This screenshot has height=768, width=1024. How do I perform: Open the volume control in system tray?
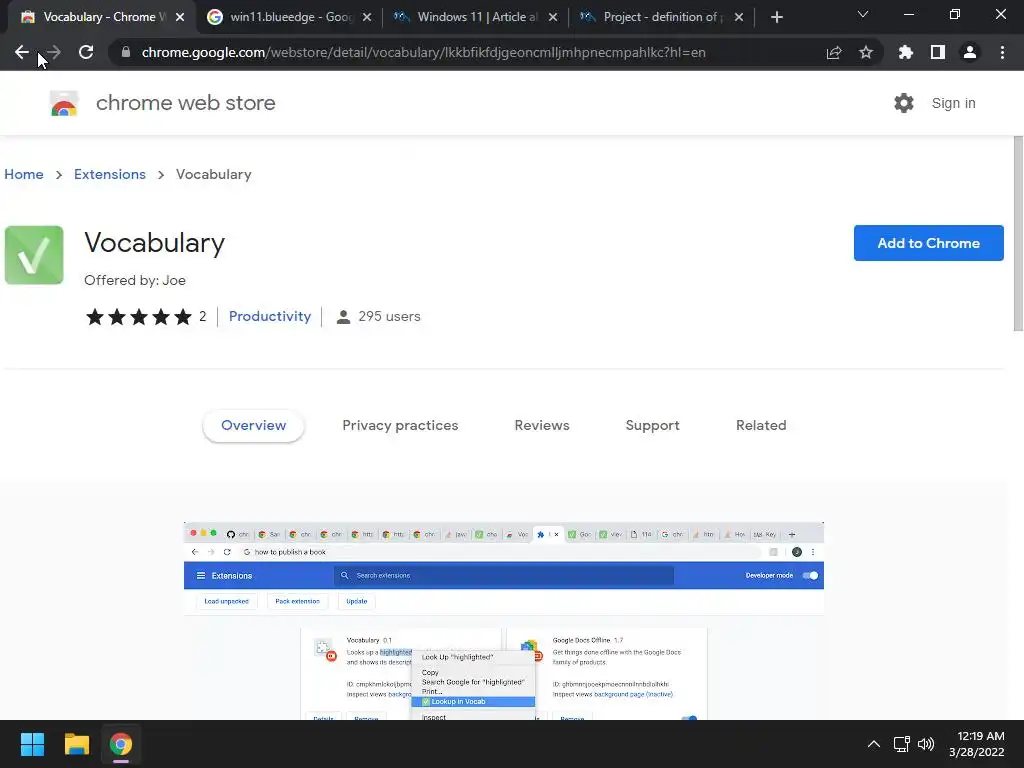pos(925,744)
